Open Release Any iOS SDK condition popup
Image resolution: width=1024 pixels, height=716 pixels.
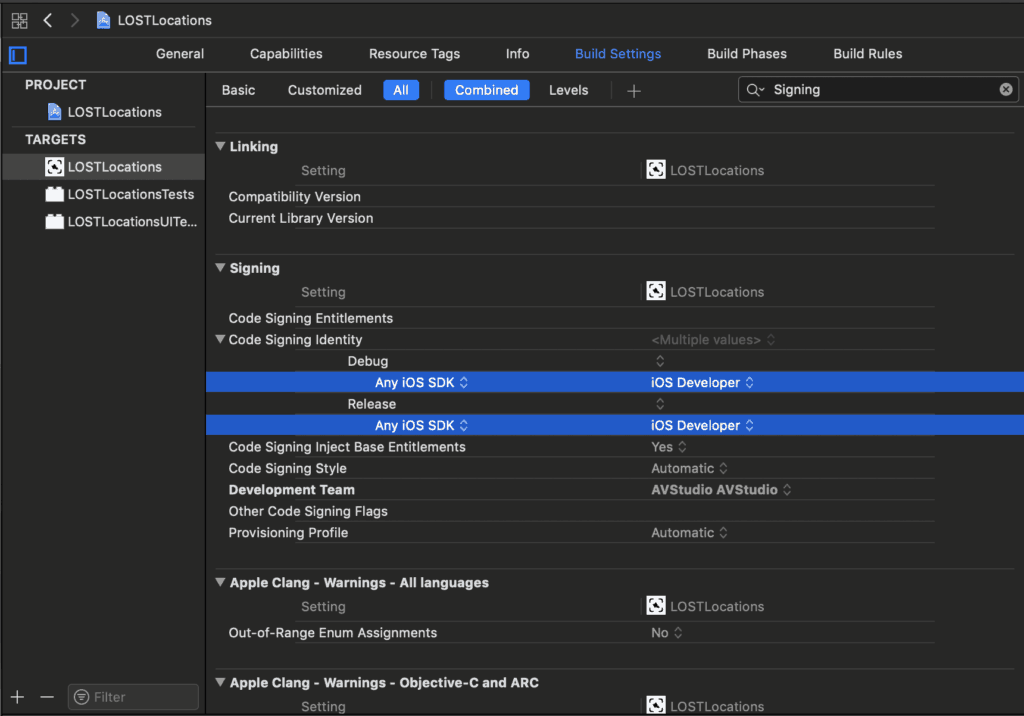pyautogui.click(x=421, y=425)
